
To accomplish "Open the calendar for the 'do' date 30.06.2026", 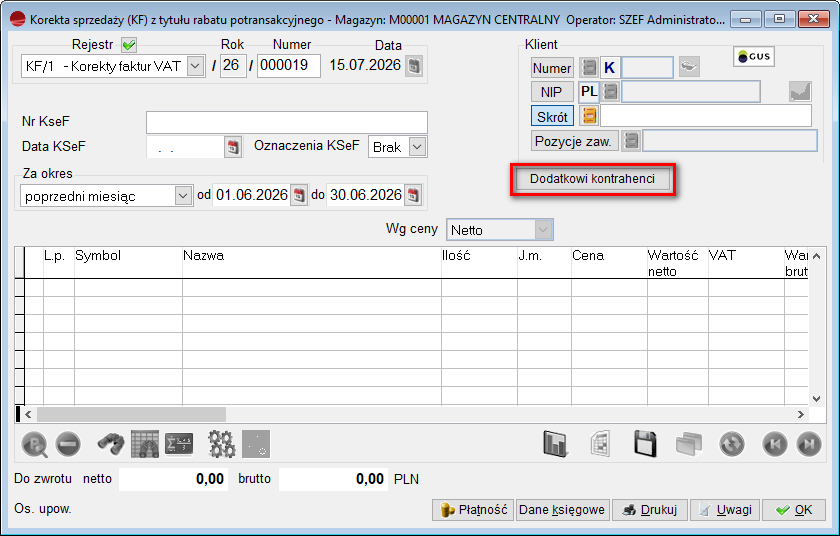I will pos(413,195).
